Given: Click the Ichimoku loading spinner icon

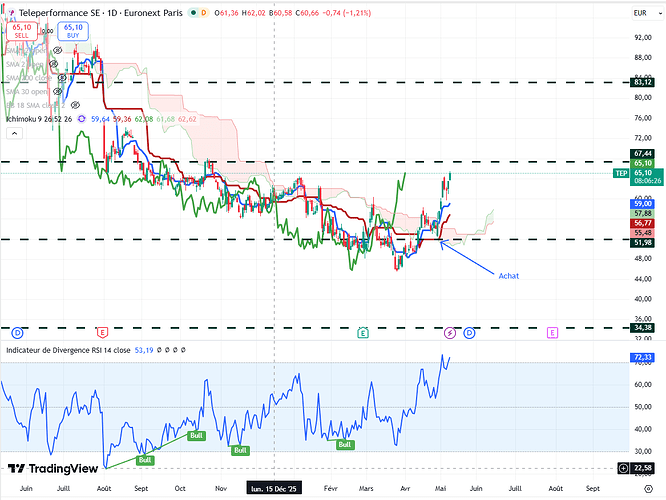Looking at the screenshot, I should coord(82,119).
